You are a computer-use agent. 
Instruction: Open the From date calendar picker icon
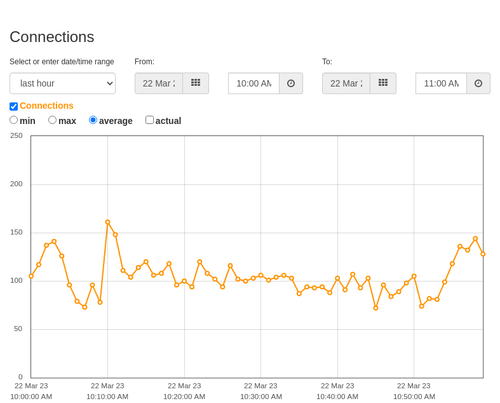195,83
